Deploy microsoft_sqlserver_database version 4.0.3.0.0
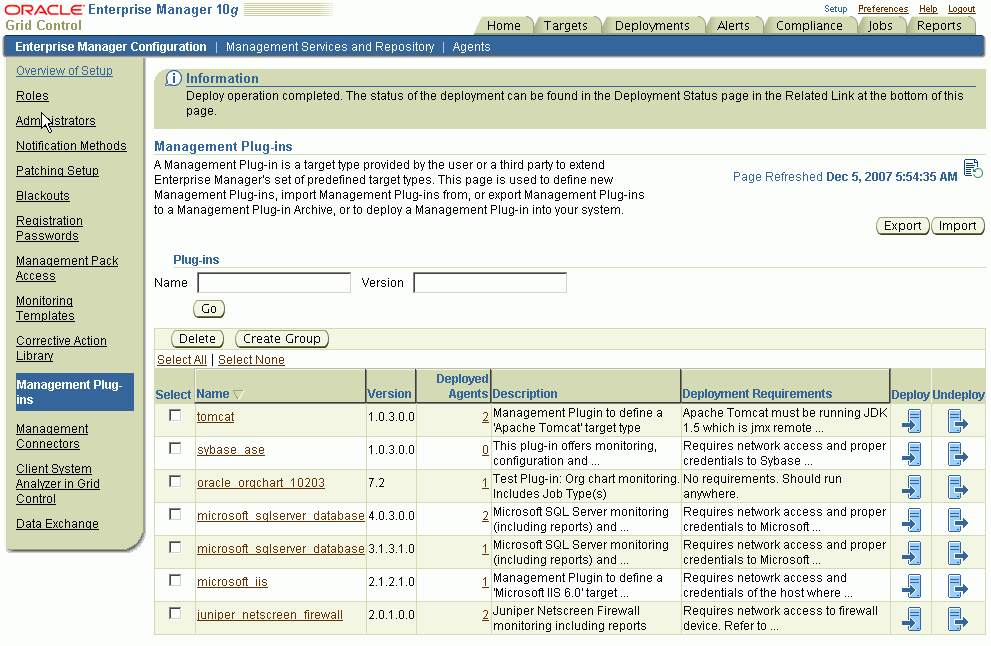Viewport: 991px width, 646px height. pos(911,519)
